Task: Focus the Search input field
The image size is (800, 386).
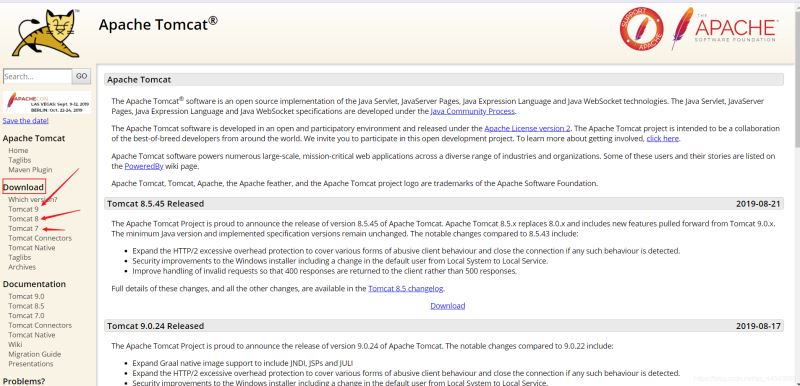Action: tap(37, 76)
